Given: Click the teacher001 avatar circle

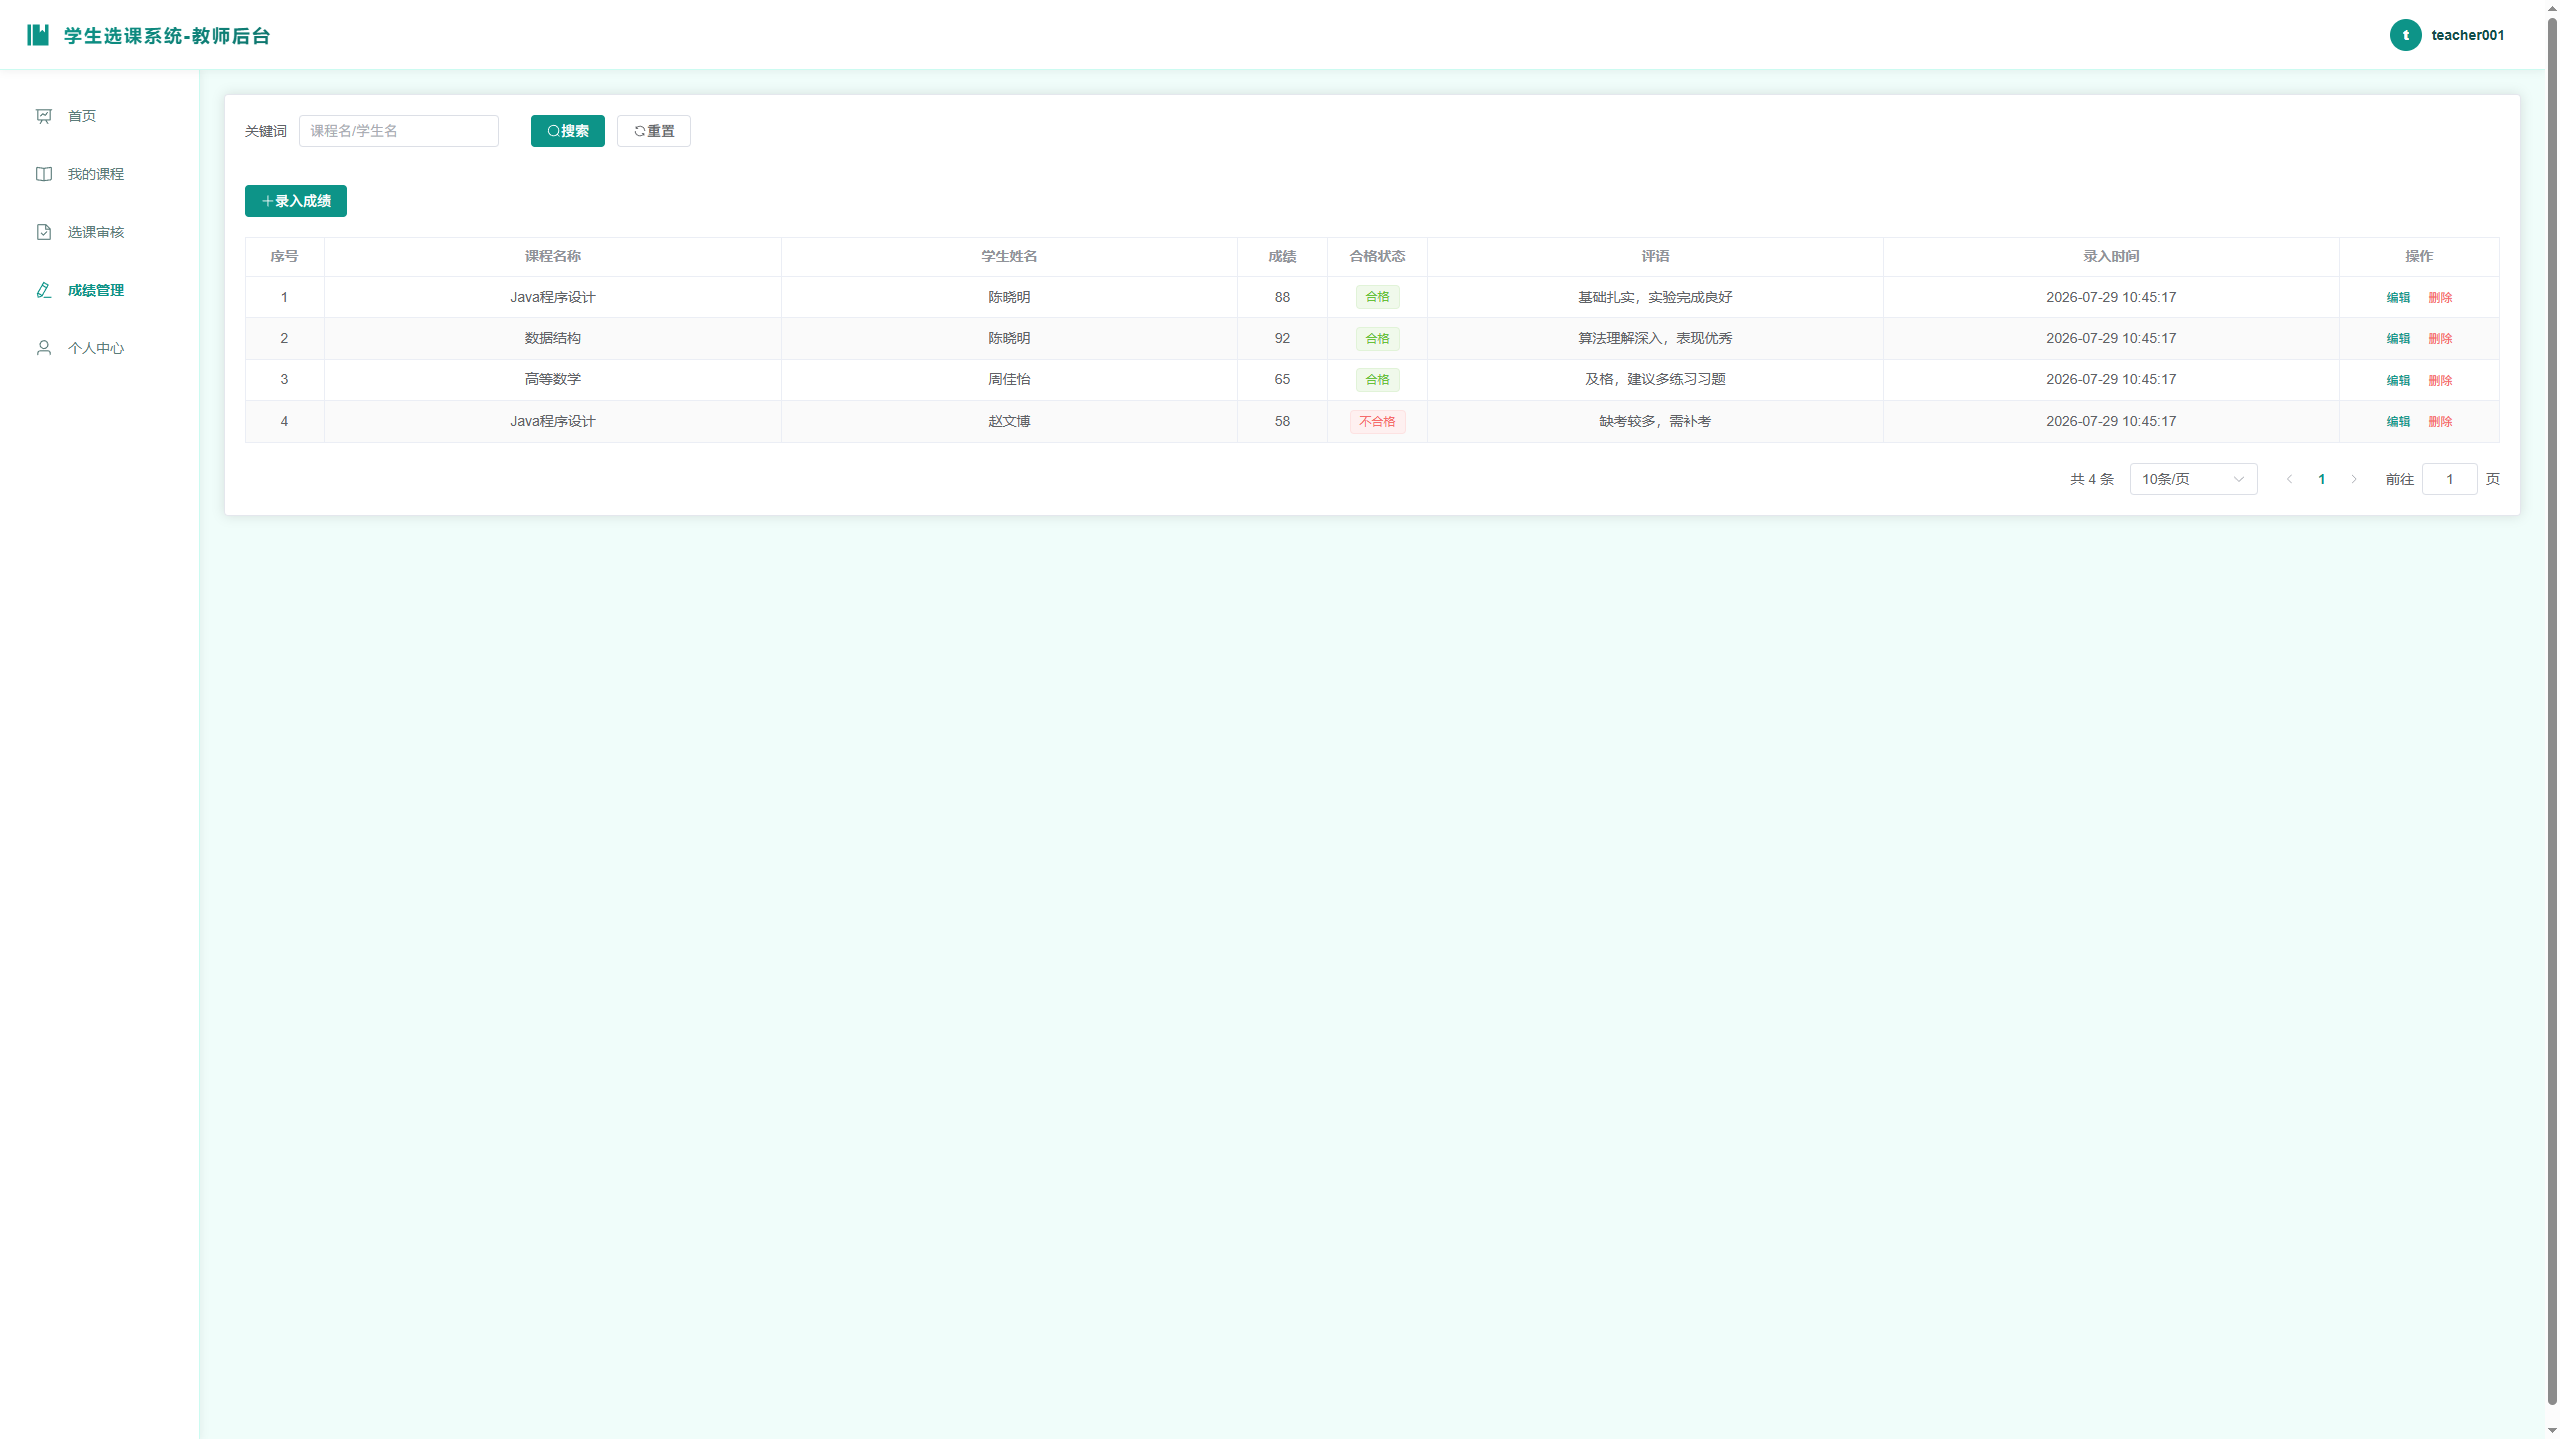Looking at the screenshot, I should pyautogui.click(x=2405, y=35).
